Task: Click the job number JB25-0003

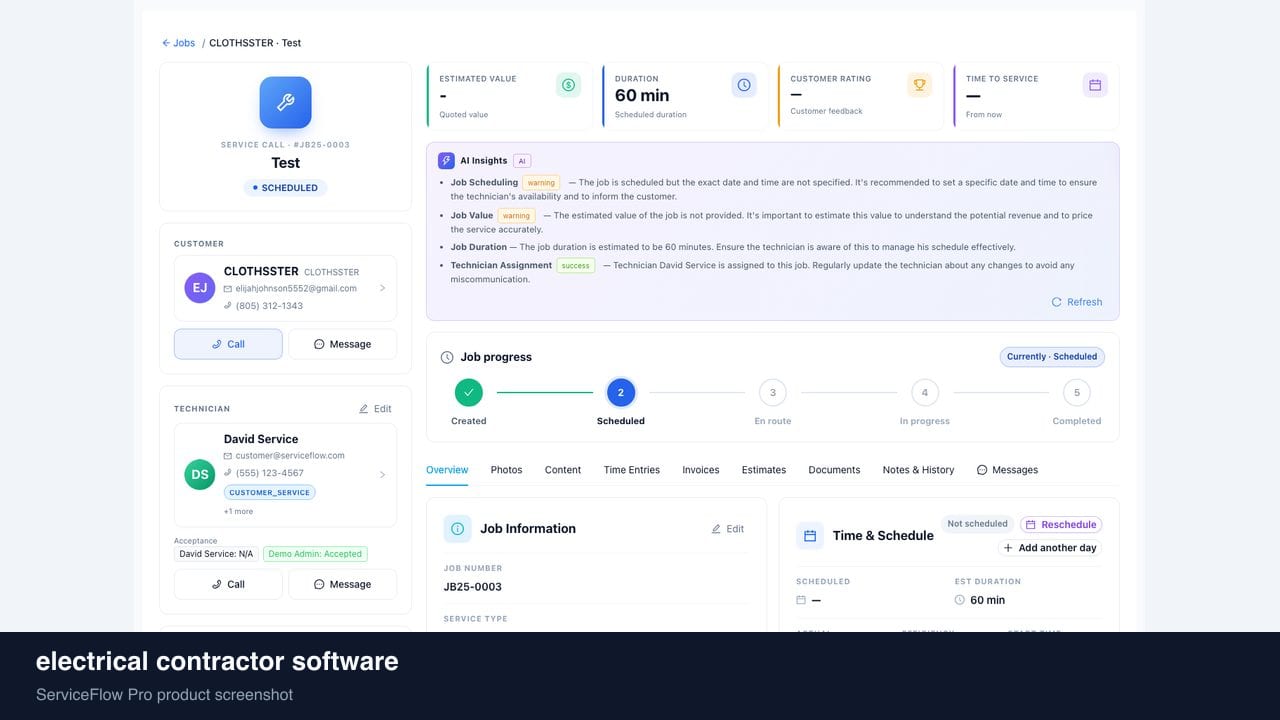Action: pyautogui.click(x=473, y=587)
